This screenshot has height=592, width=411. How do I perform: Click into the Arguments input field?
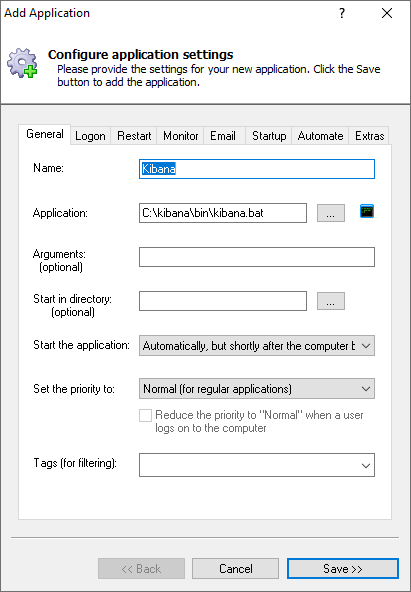[x=257, y=257]
